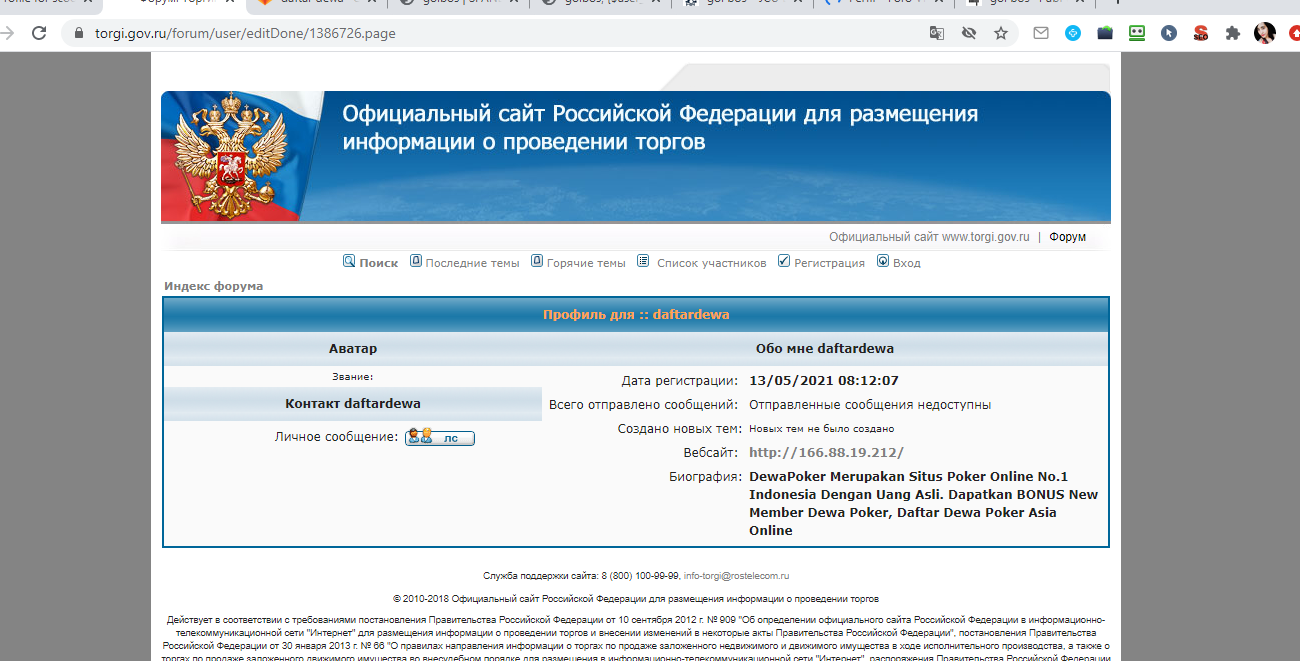Image resolution: width=1300 pixels, height=661 pixels.
Task: Open the mail envelope extension menu
Action: (x=1040, y=32)
